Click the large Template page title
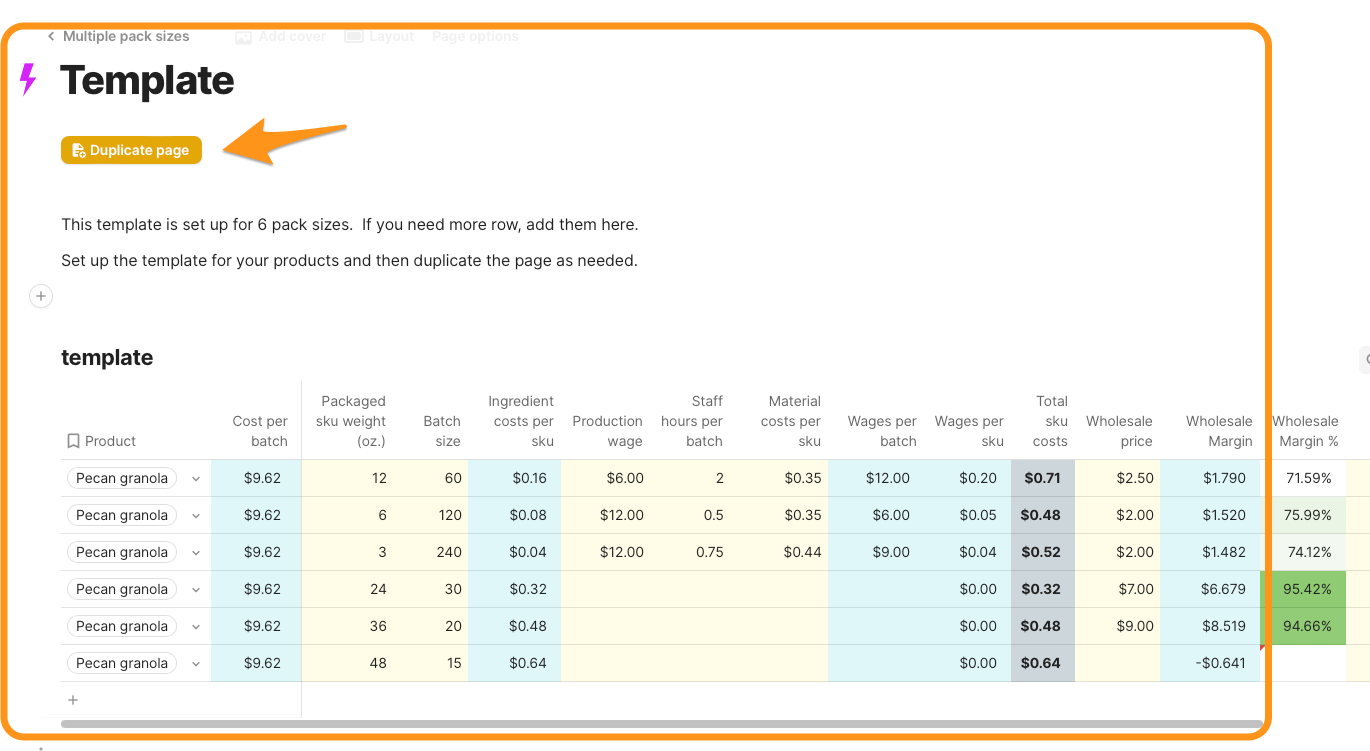This screenshot has width=1370, height=751. tap(147, 80)
